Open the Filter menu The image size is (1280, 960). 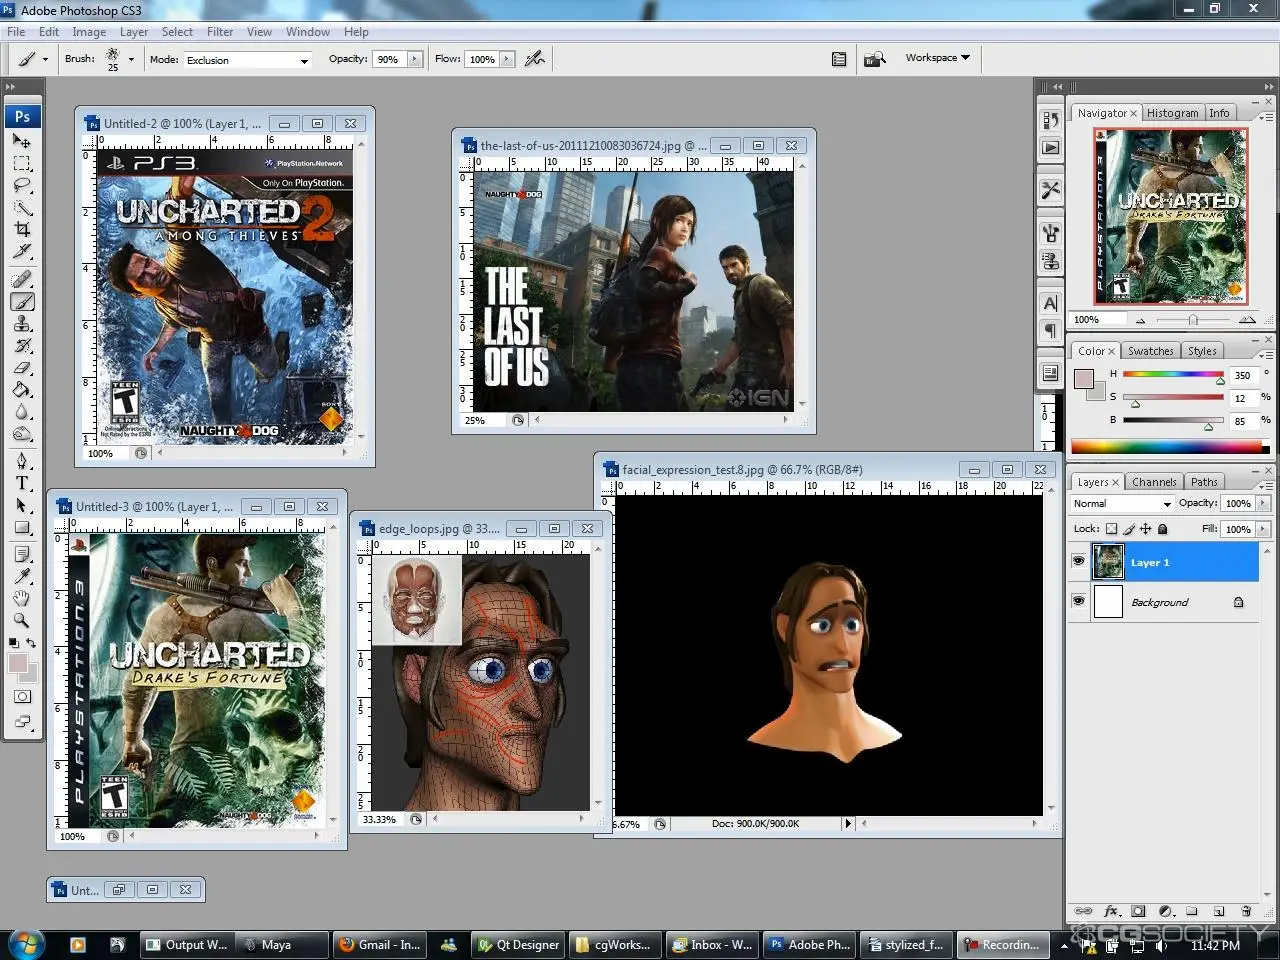coord(220,32)
